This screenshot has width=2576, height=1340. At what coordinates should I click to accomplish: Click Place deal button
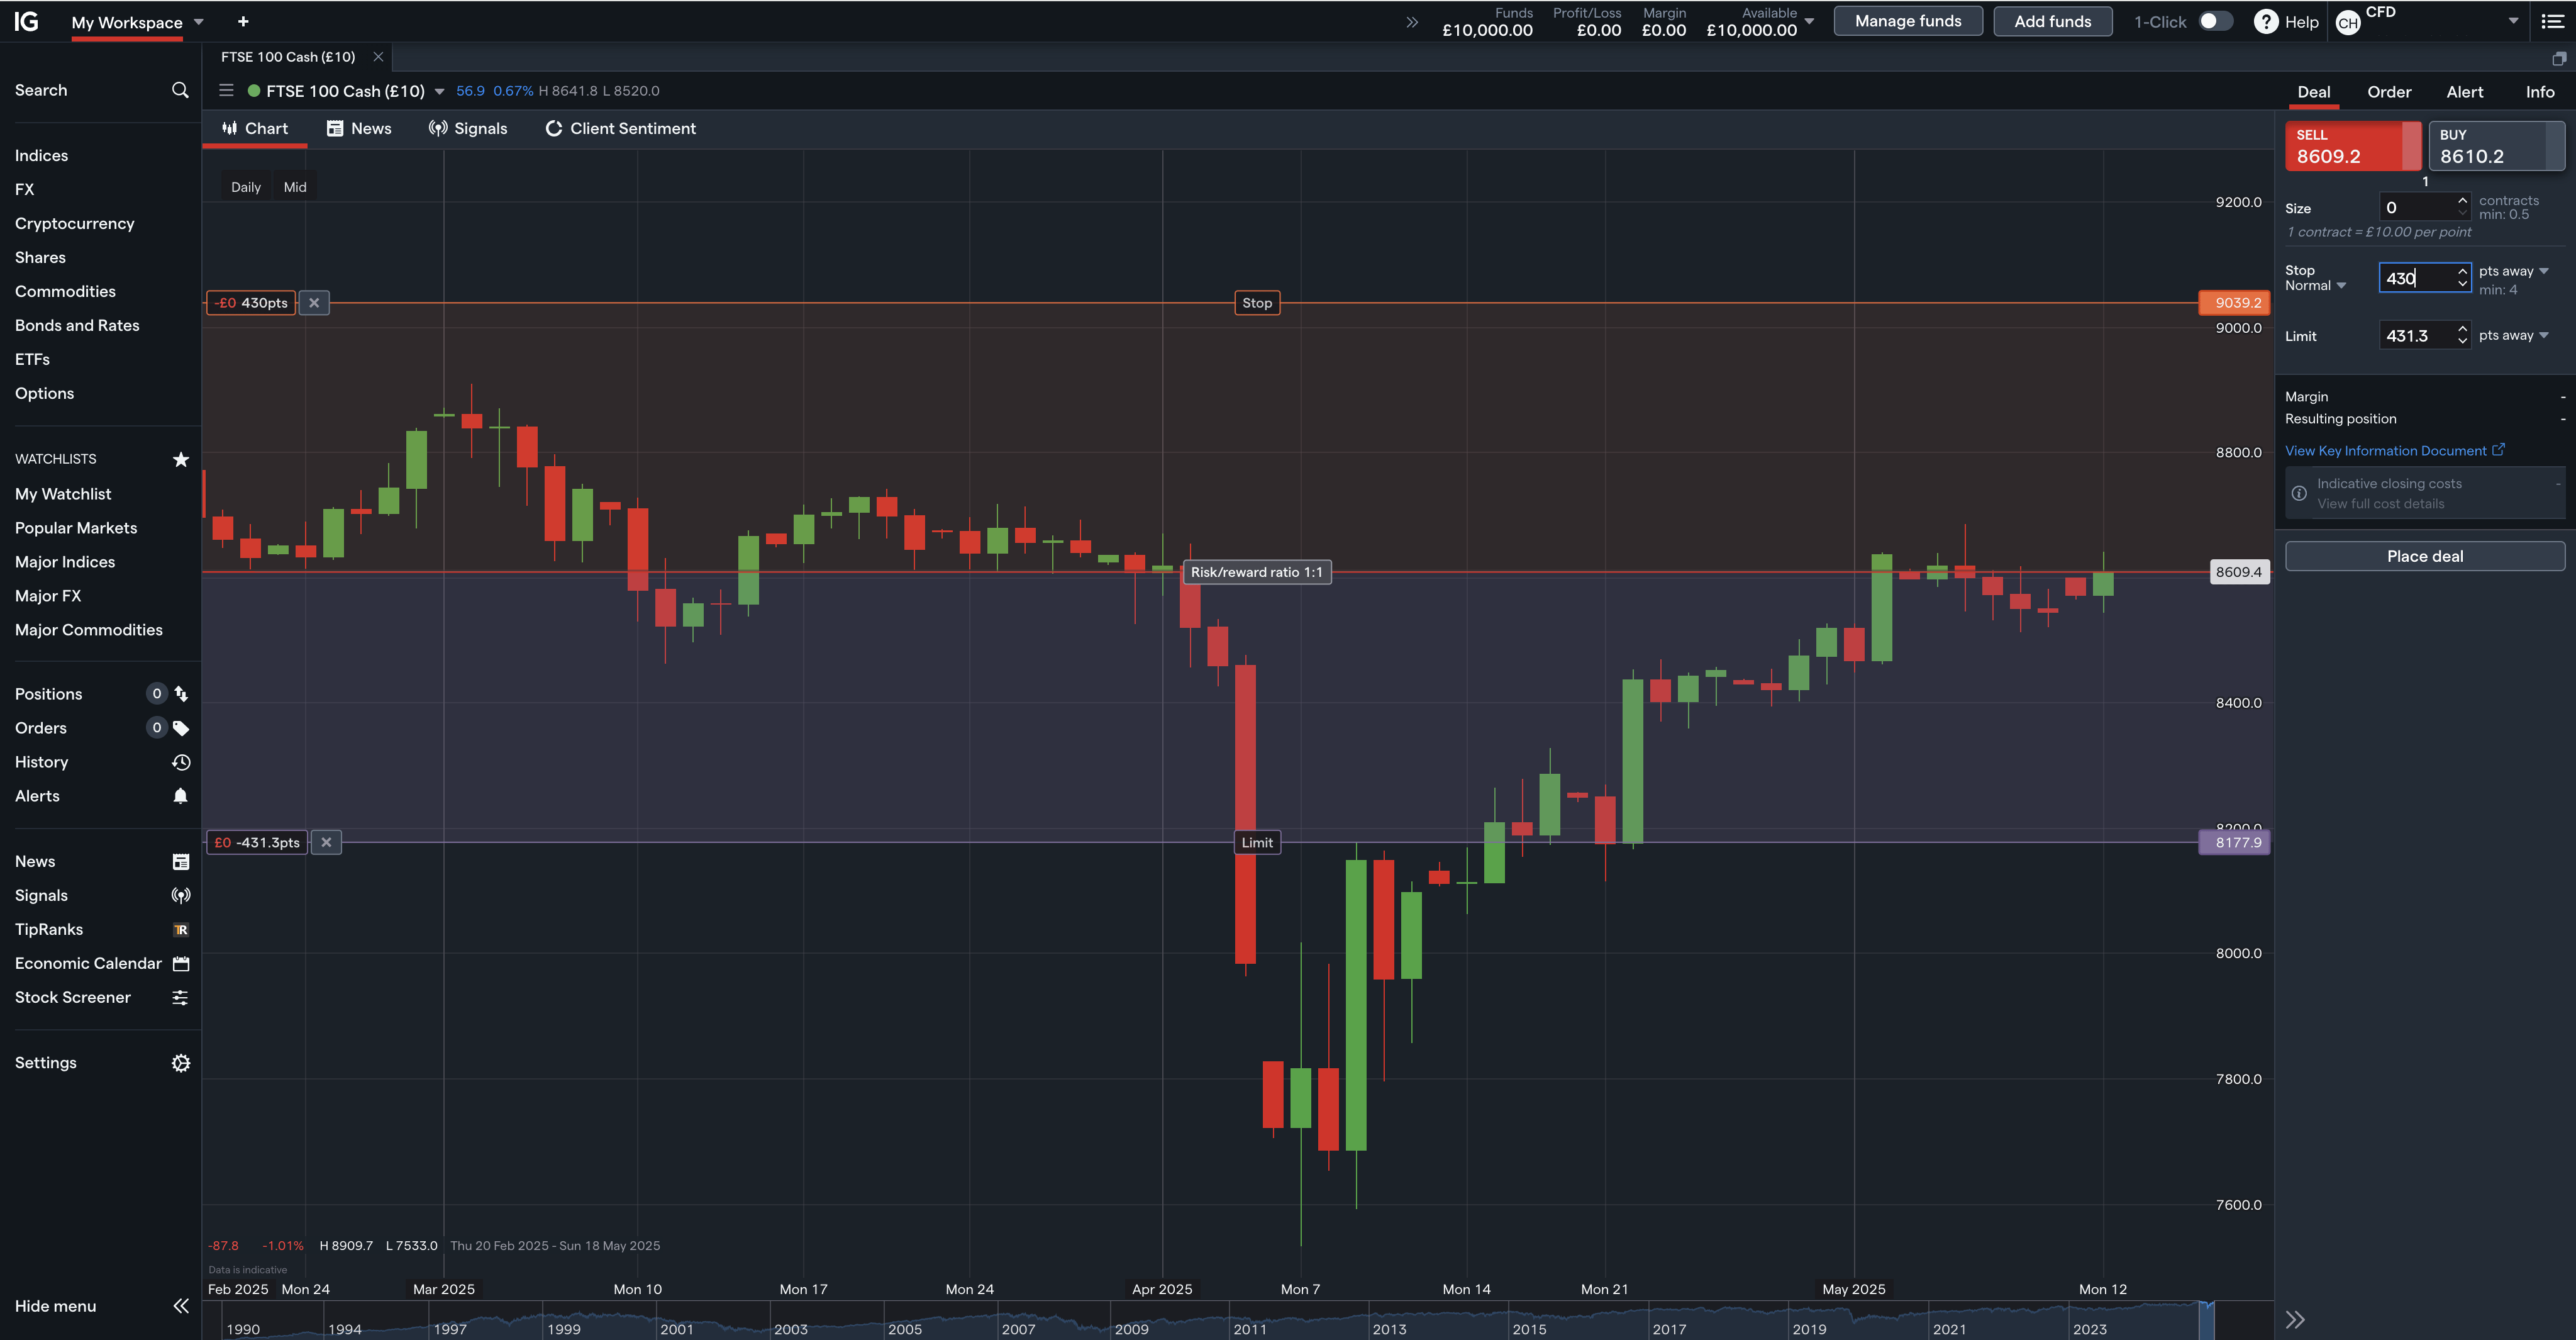point(2425,556)
